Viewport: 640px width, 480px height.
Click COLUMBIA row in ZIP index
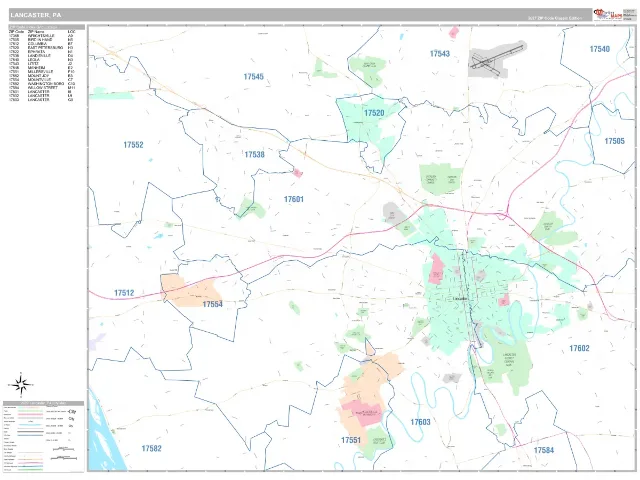42,44
